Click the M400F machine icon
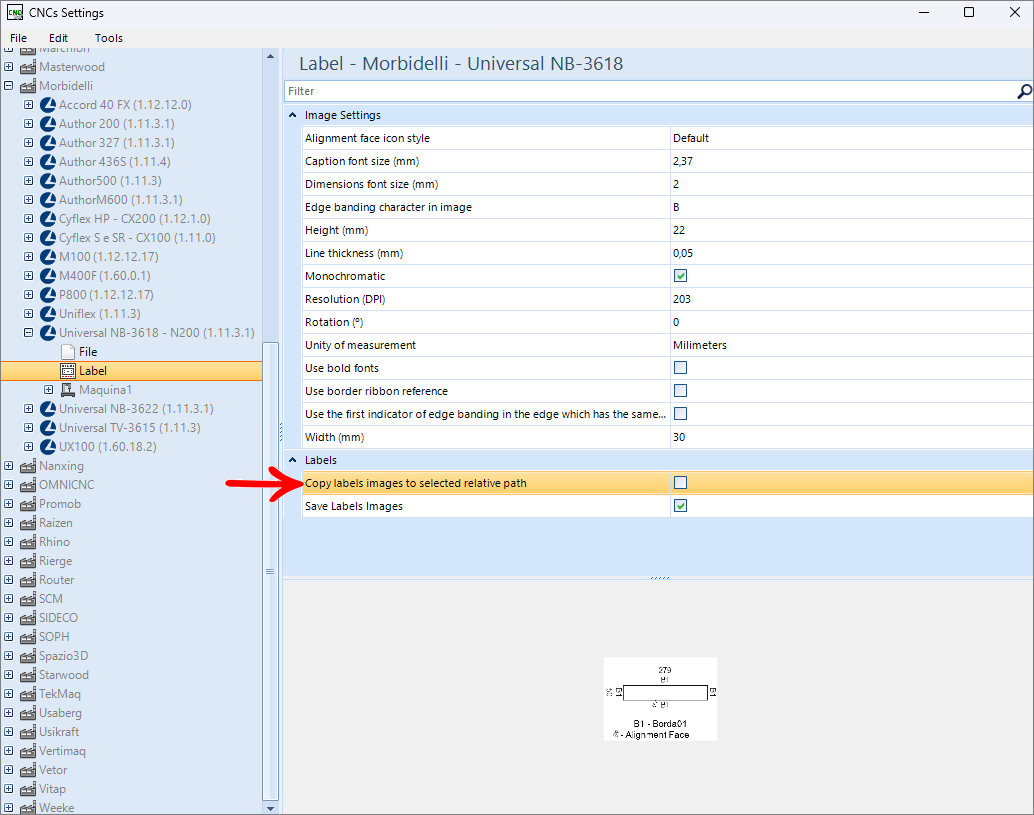 click(47, 276)
